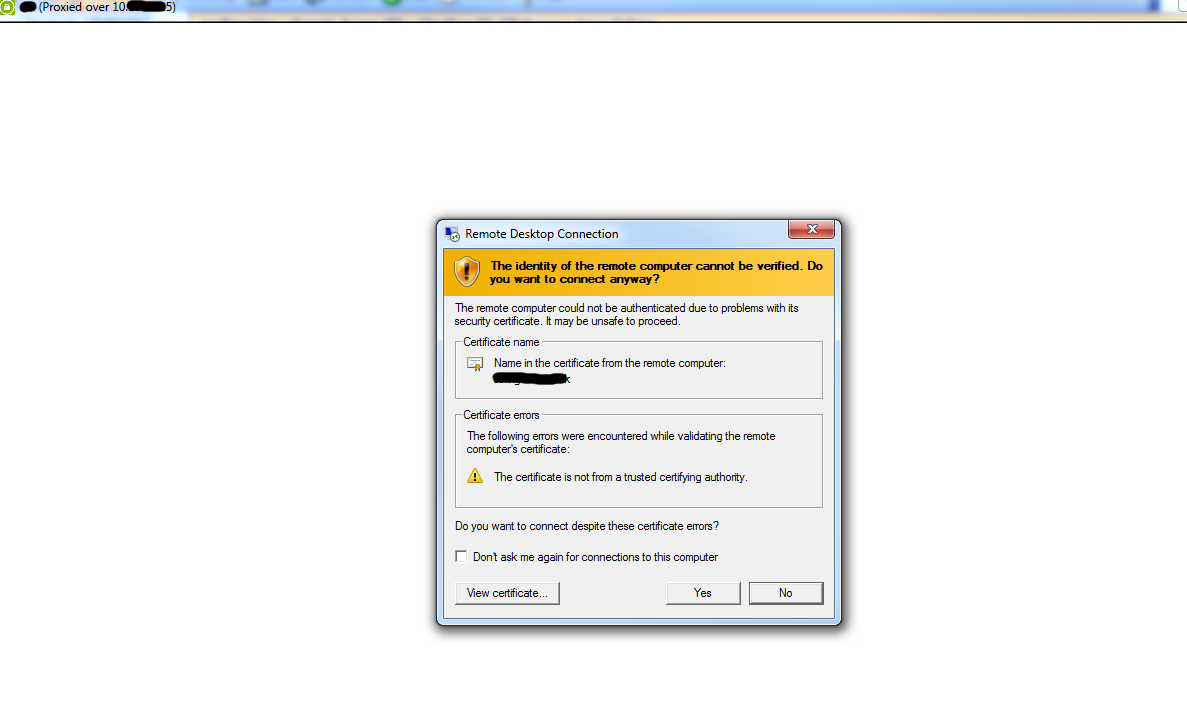Click the Proxied over window title text

pos(107,7)
